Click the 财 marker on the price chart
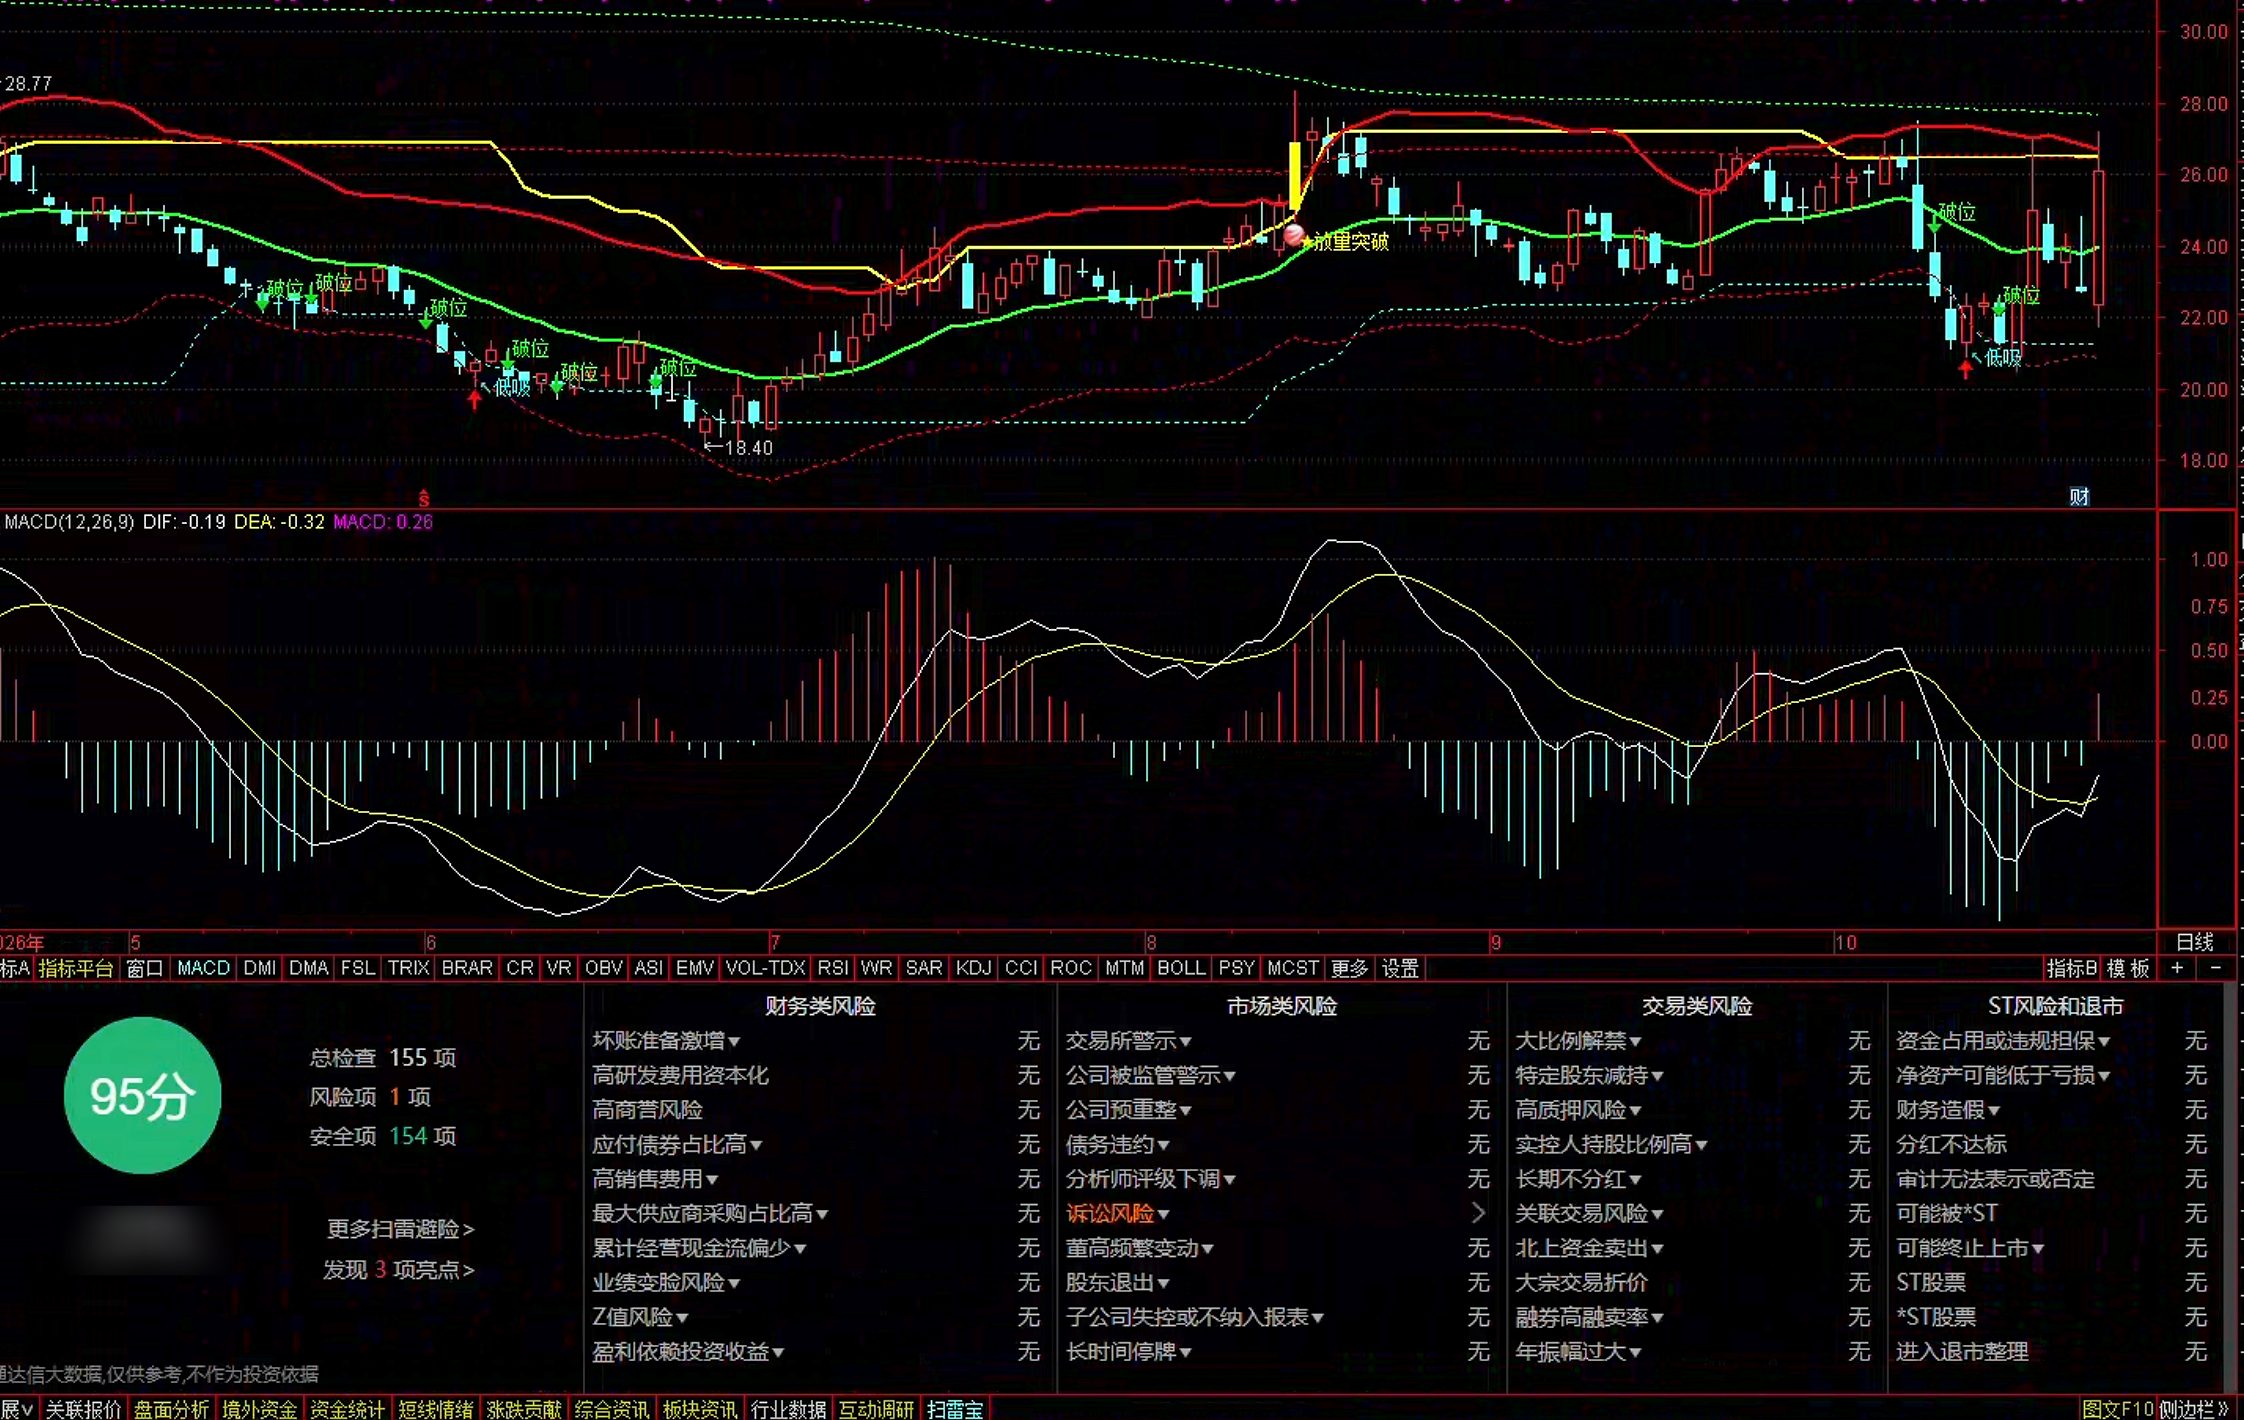Screen dimensions: 2244x1420 click(x=2079, y=496)
